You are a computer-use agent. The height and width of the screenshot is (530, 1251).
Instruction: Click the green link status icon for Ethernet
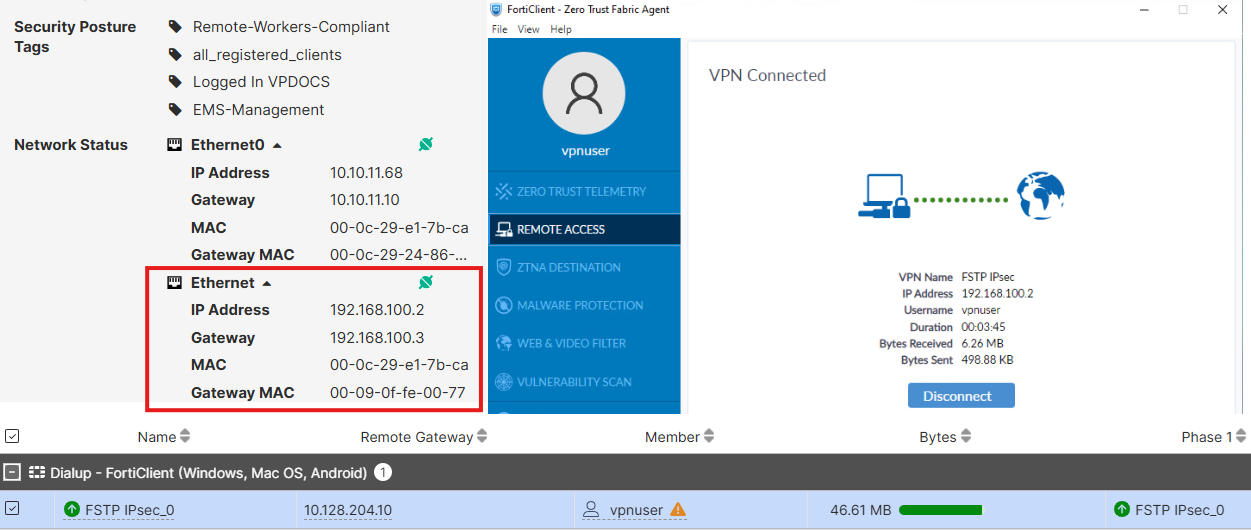coord(425,283)
